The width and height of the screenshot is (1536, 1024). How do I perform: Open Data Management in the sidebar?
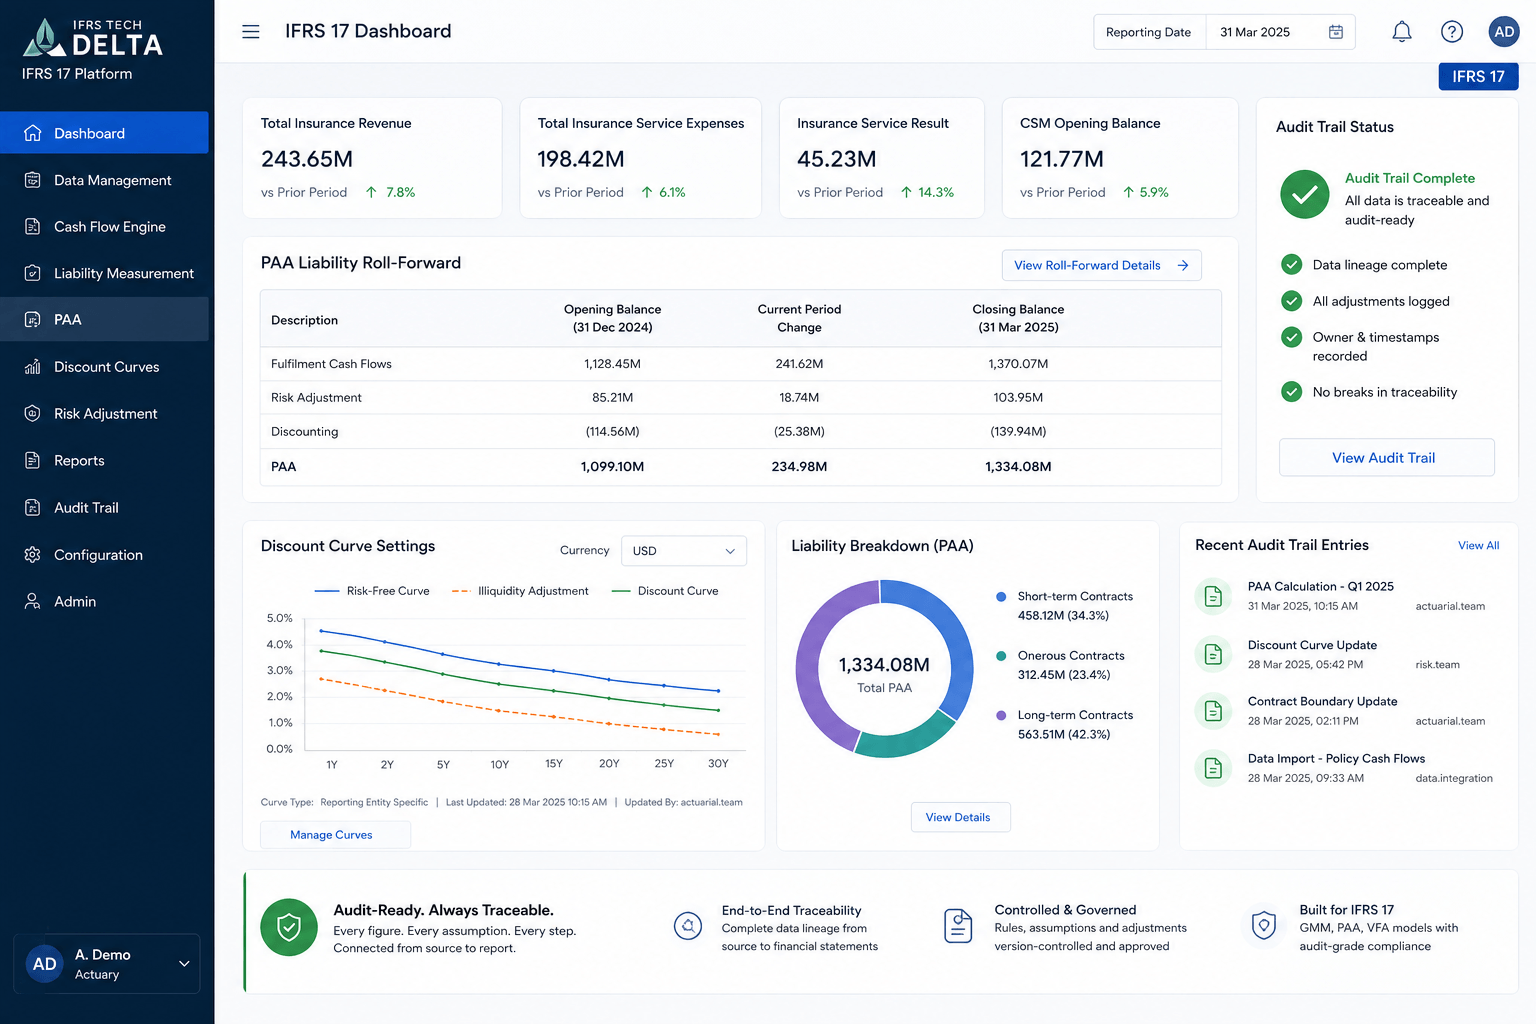click(104, 180)
